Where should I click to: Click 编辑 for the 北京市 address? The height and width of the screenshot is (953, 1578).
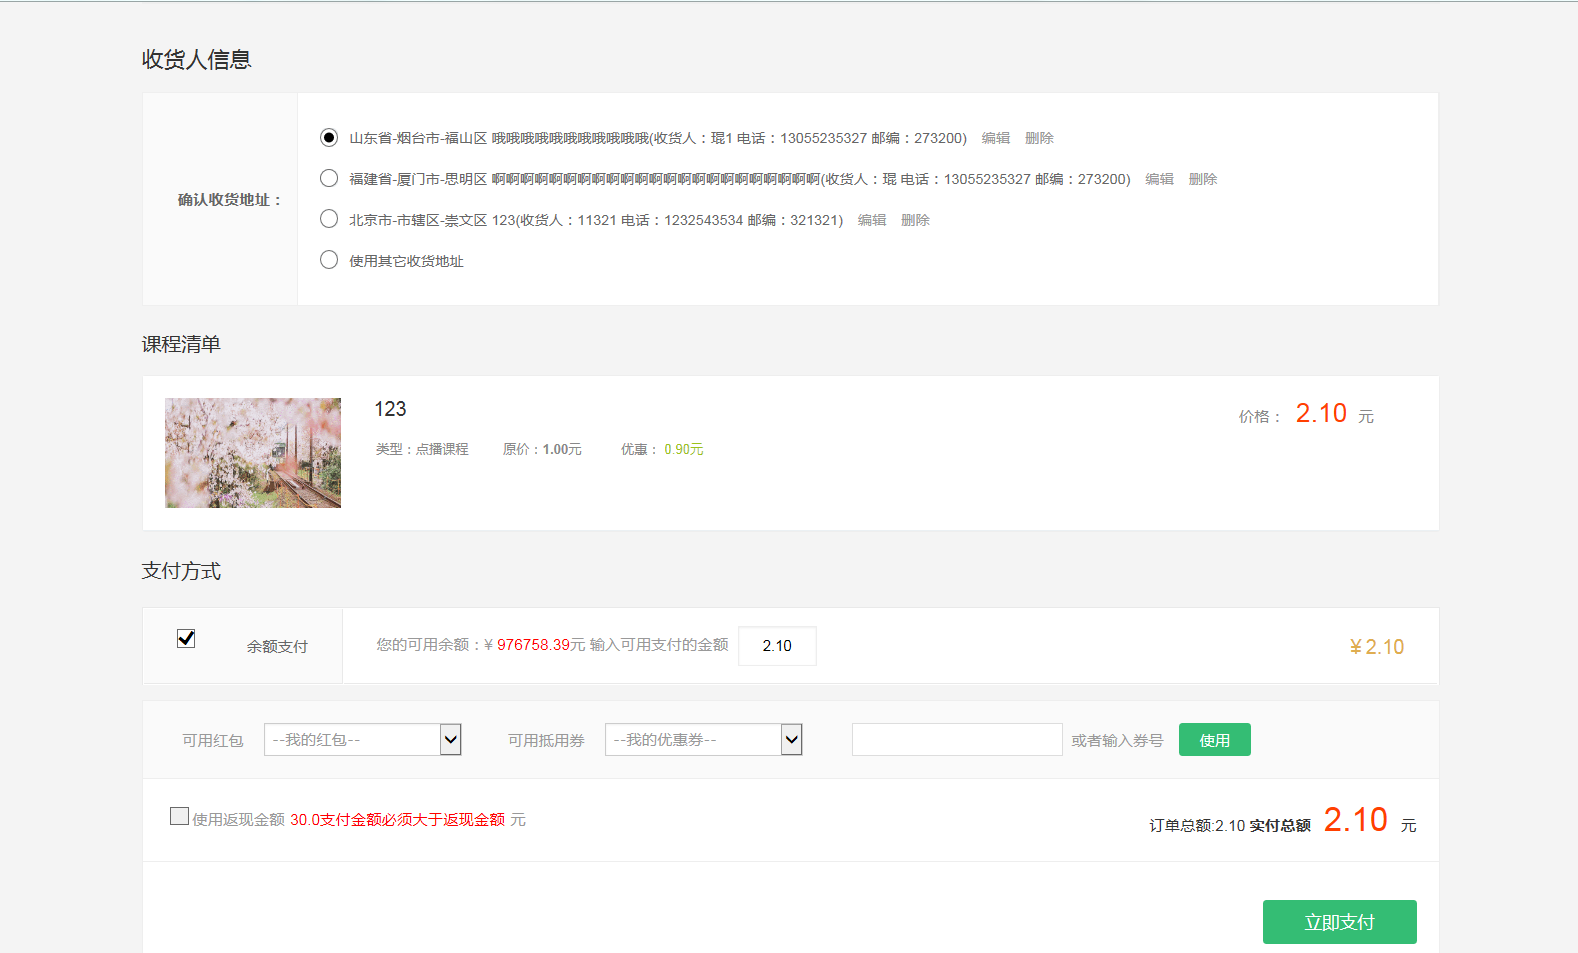872,220
